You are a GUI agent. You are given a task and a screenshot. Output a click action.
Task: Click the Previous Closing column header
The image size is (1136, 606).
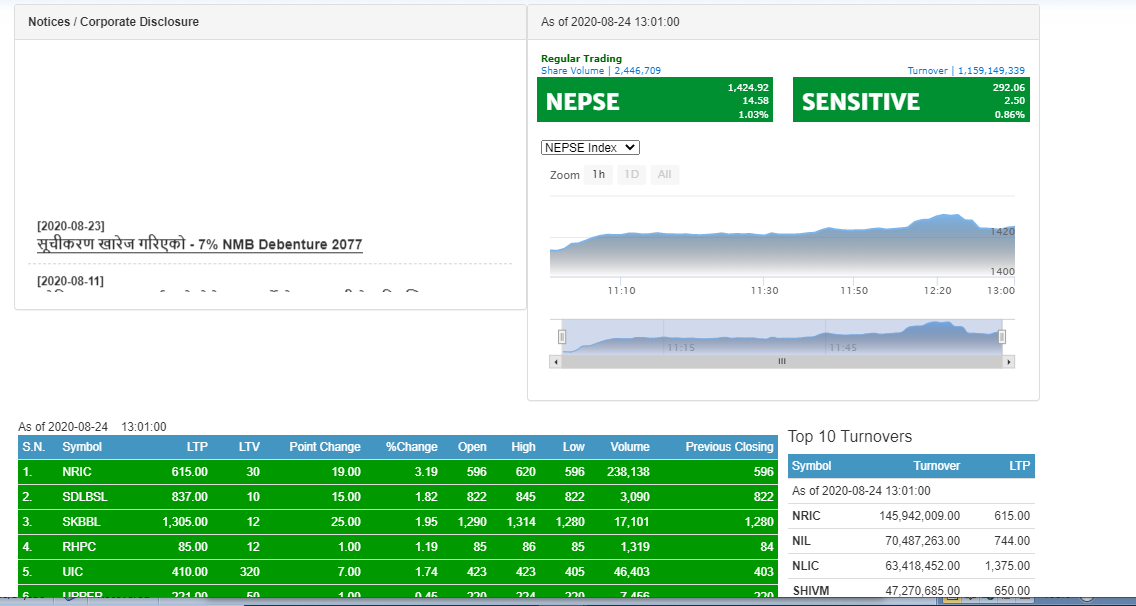(730, 447)
